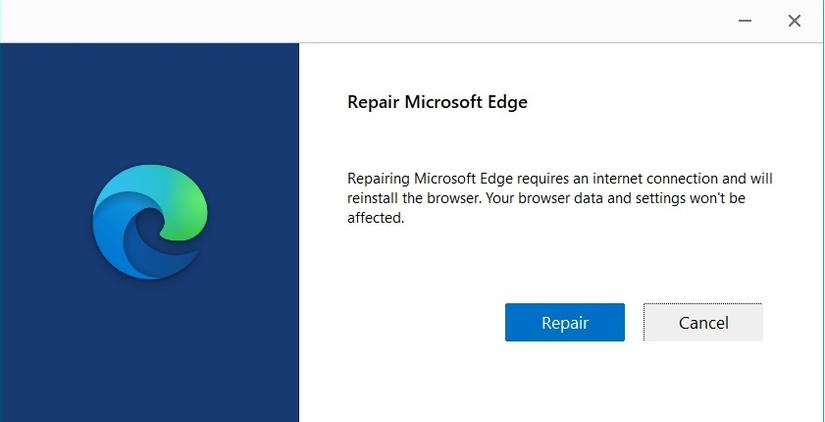Click the Microsoft Edge logo
The image size is (825, 422).
click(x=150, y=222)
